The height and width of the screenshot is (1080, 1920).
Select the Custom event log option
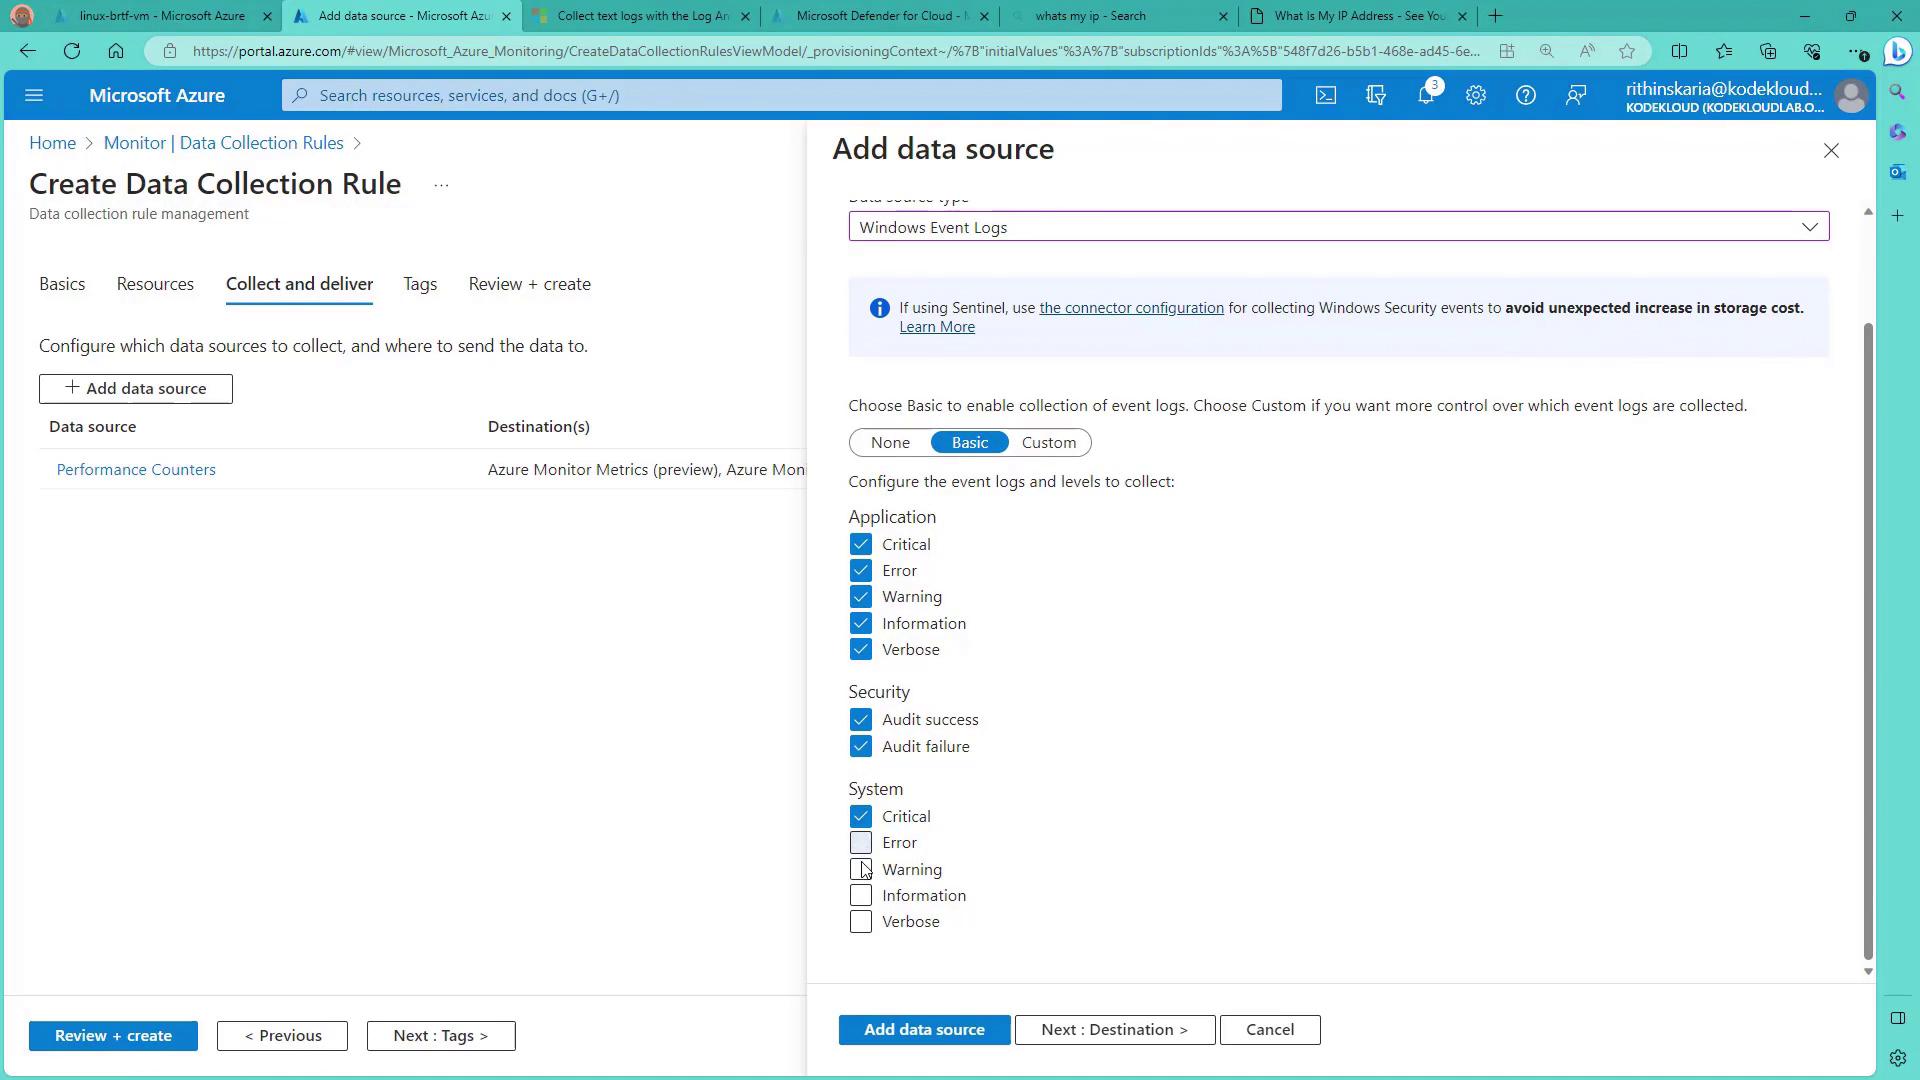1048,442
